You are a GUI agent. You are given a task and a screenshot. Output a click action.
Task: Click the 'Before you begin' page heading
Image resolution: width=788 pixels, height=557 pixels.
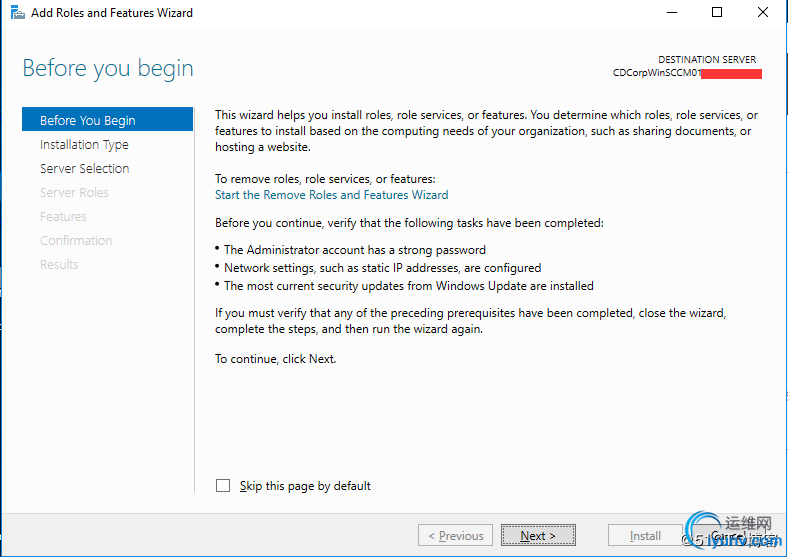[108, 68]
